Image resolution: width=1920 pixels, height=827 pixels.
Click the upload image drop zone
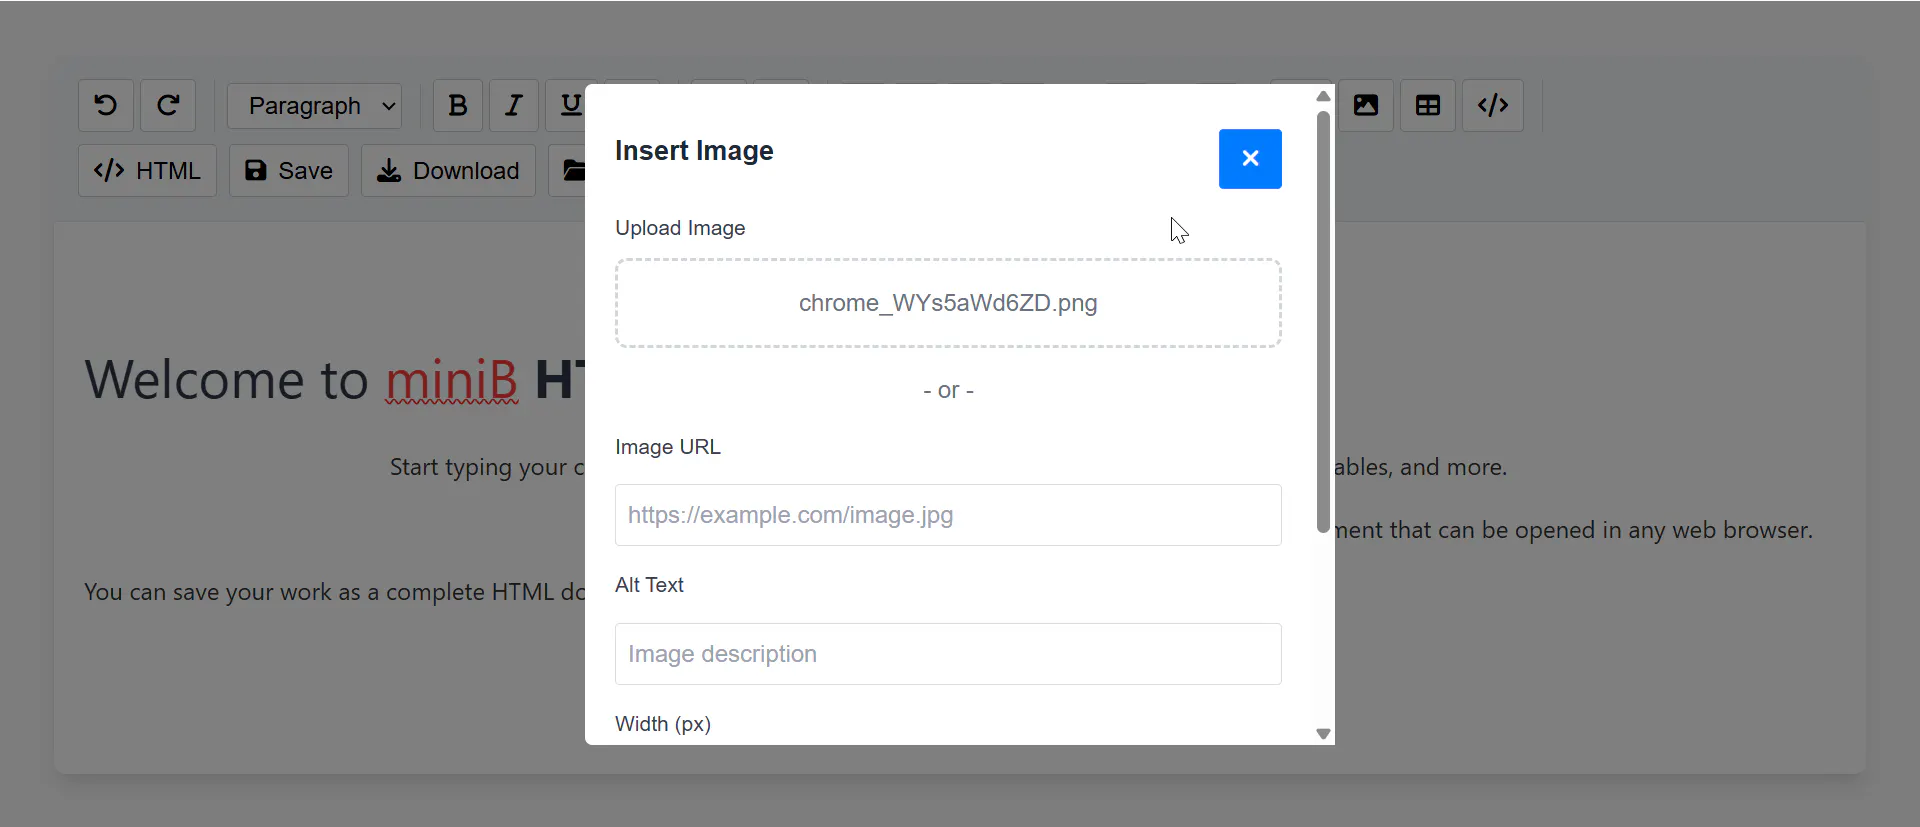948,303
